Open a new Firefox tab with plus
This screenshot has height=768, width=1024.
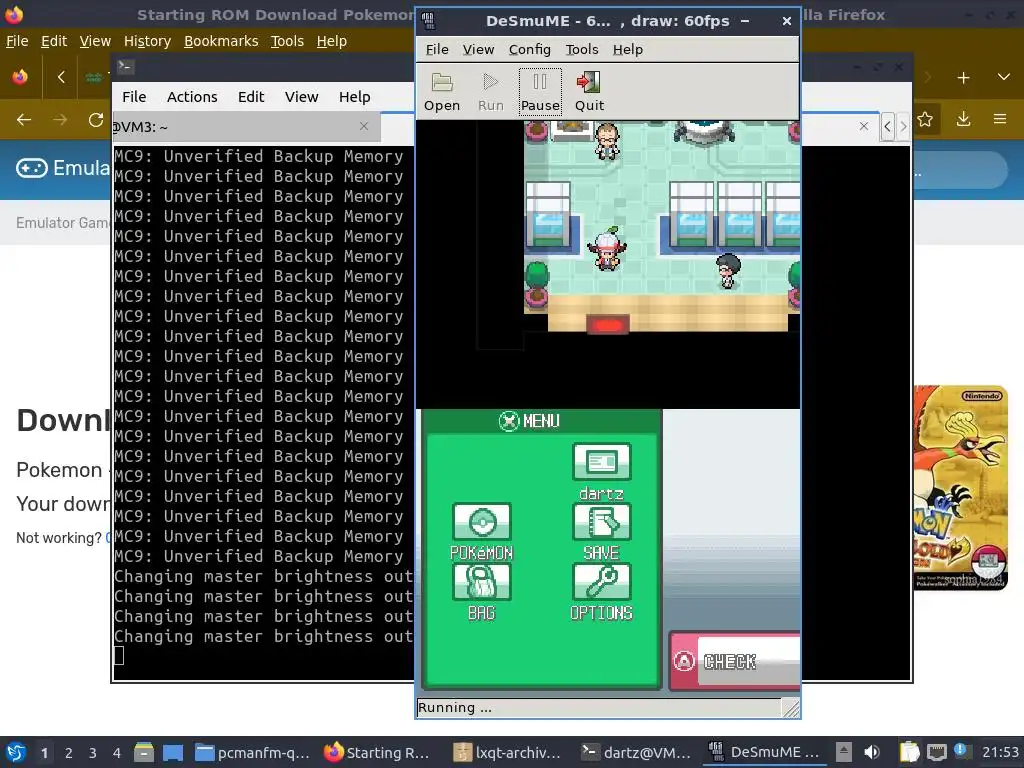click(963, 78)
